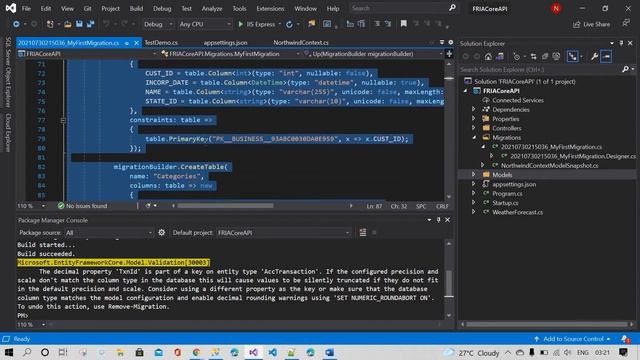
Task: Pin the Package Manager Console panel
Action: (438, 220)
